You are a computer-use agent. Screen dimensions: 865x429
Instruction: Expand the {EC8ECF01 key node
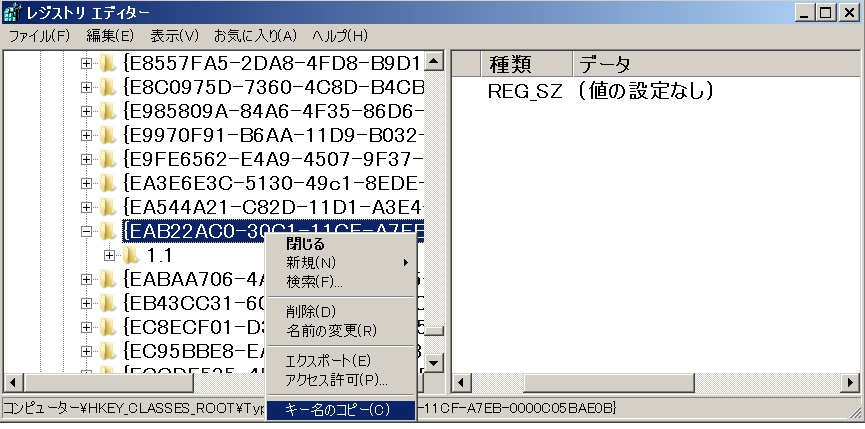click(86, 326)
